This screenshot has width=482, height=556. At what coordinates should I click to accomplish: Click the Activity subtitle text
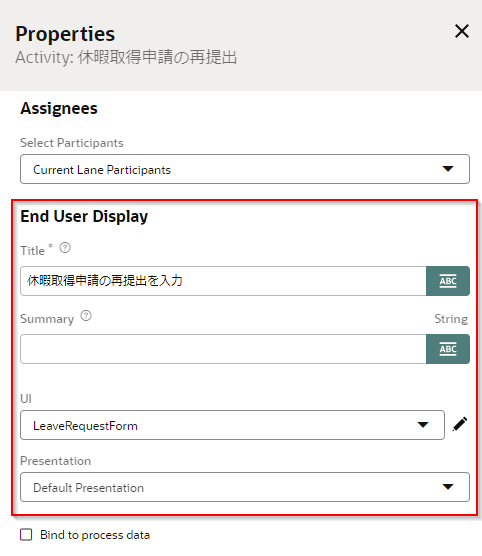[126, 57]
